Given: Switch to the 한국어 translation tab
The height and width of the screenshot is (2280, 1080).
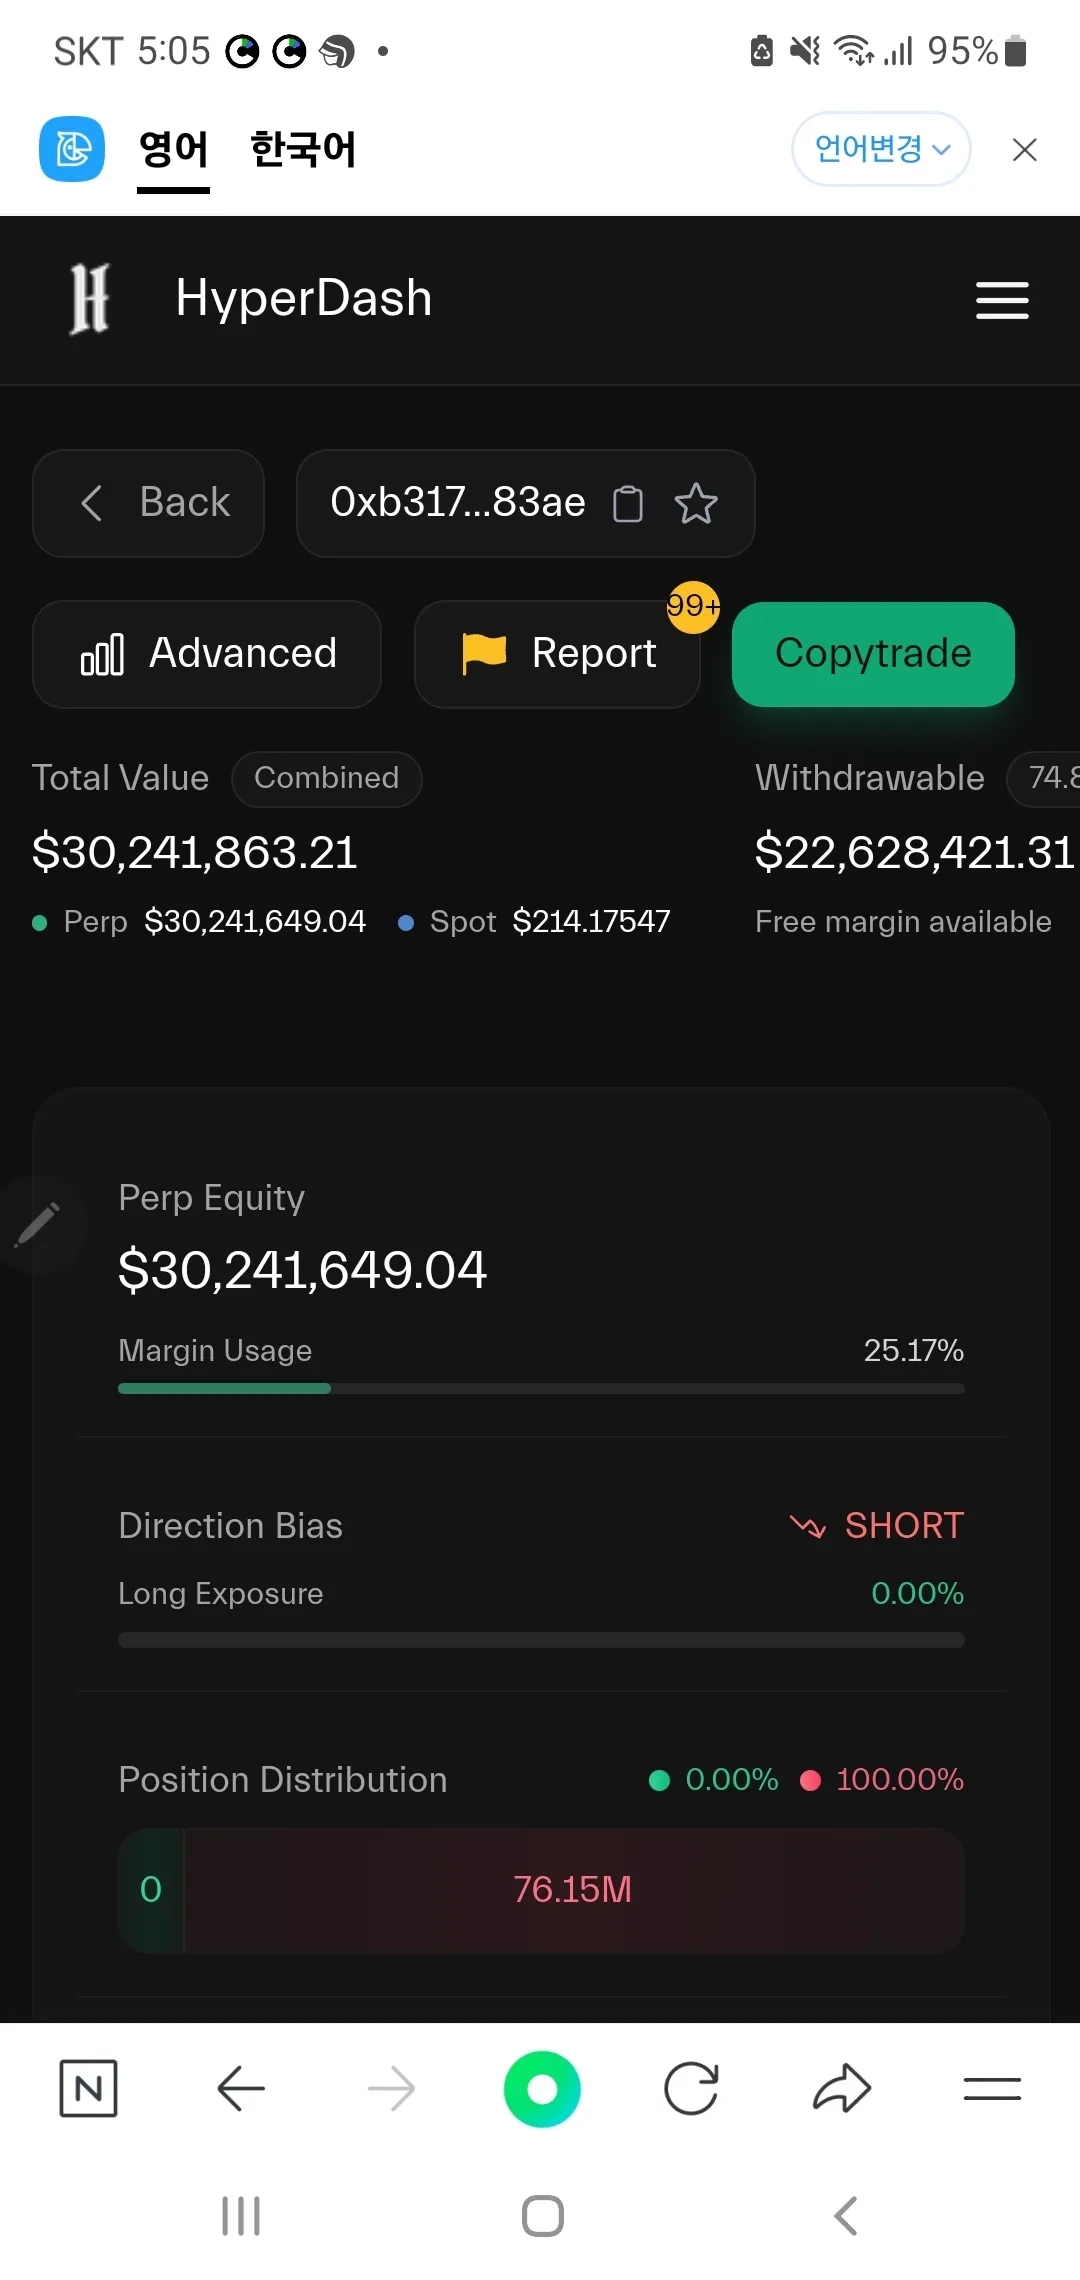Looking at the screenshot, I should click(x=303, y=149).
